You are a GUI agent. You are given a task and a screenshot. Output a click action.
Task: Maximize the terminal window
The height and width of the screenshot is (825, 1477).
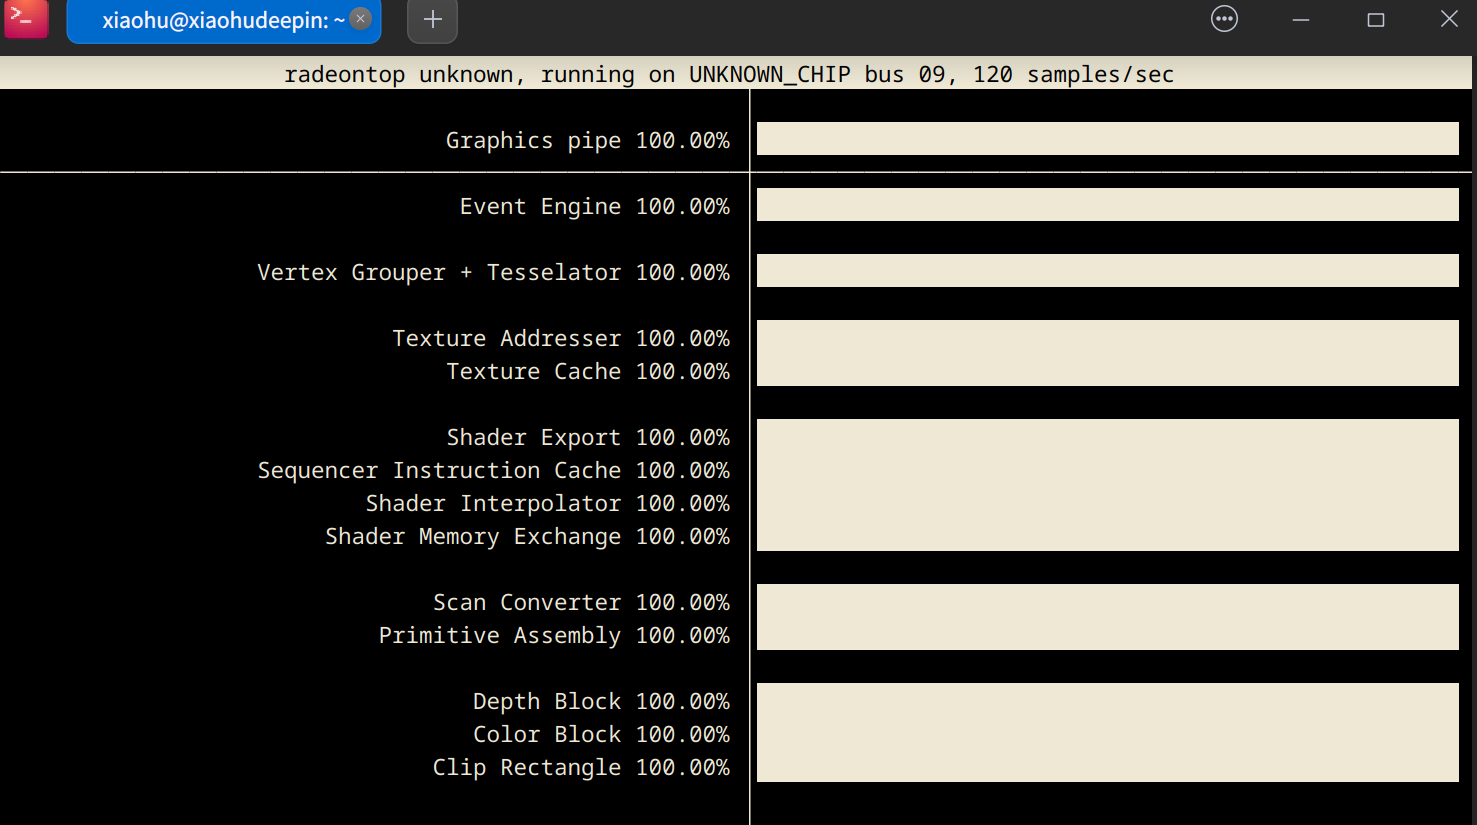[x=1376, y=20]
